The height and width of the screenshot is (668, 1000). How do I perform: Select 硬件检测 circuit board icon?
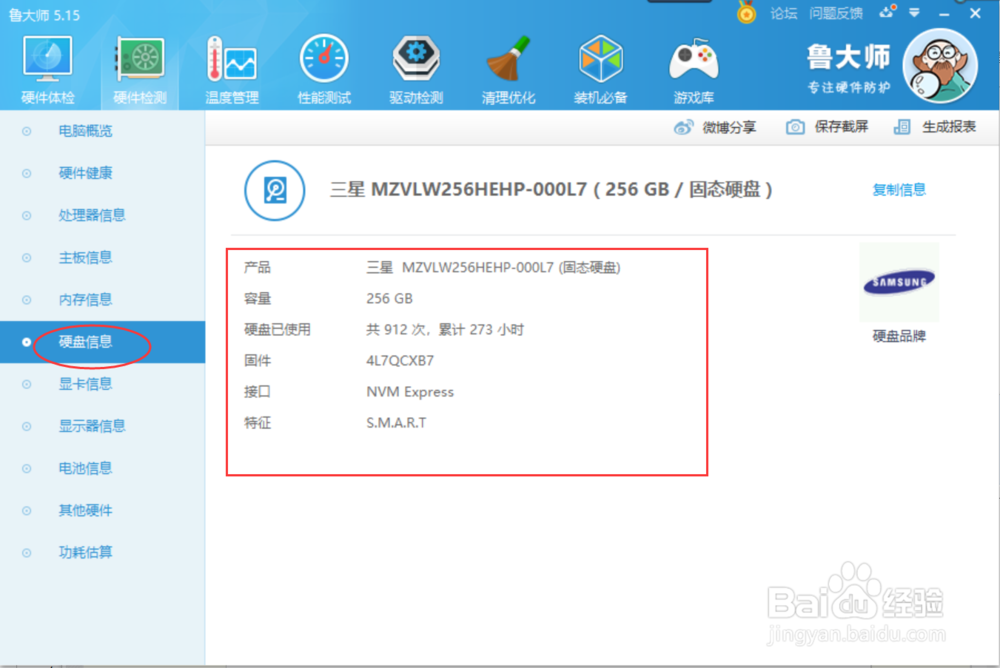[x=140, y=59]
